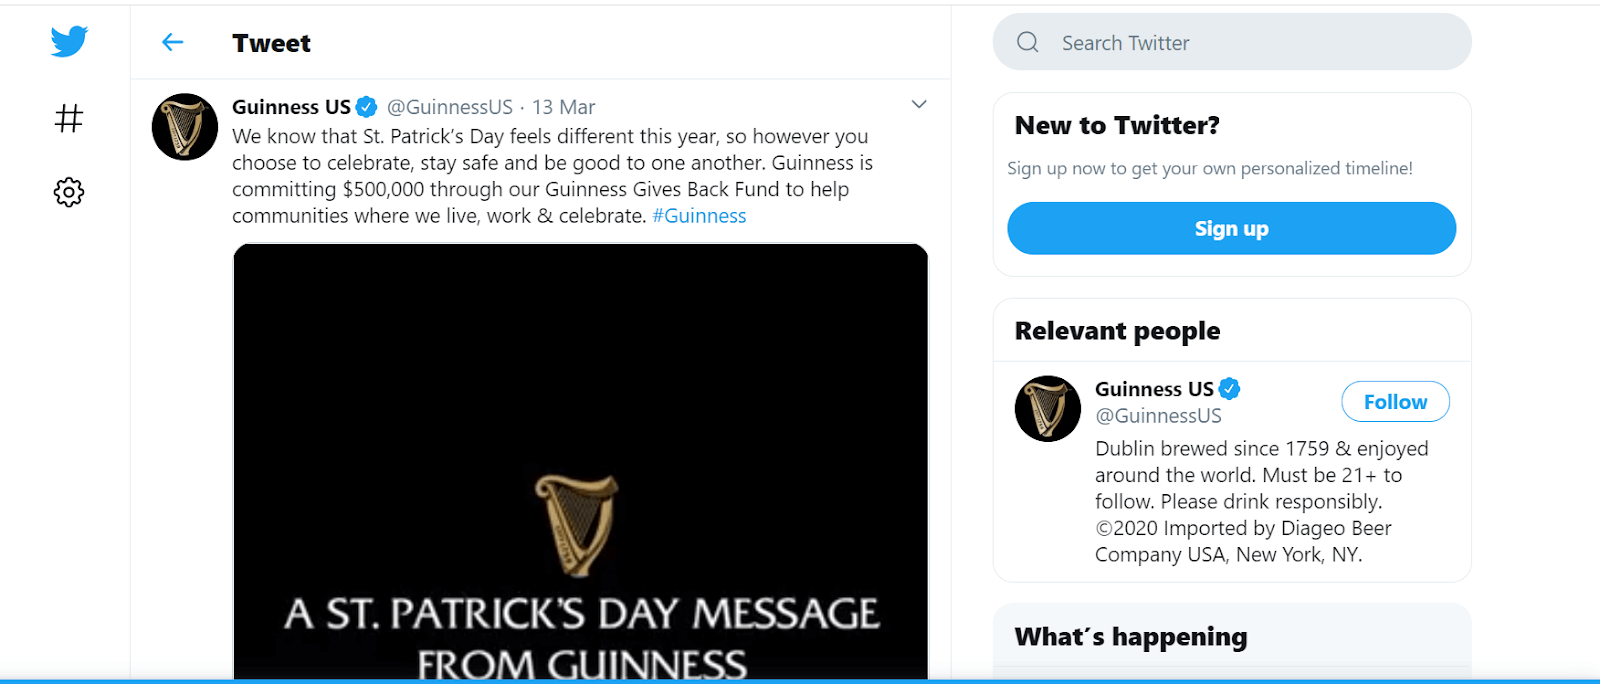Click Guinness avatar under Relevant people

click(x=1047, y=408)
